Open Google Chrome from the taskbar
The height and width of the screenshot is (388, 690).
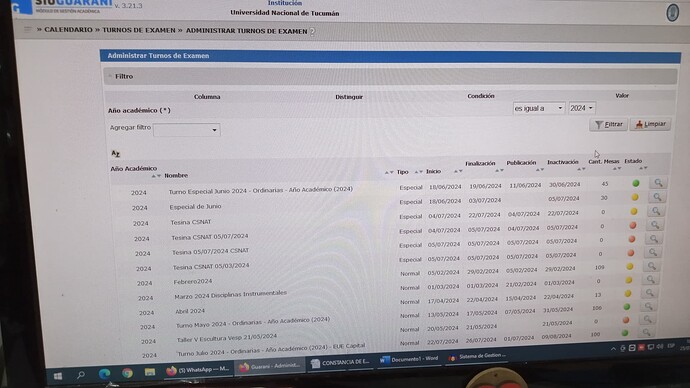(x=128, y=373)
